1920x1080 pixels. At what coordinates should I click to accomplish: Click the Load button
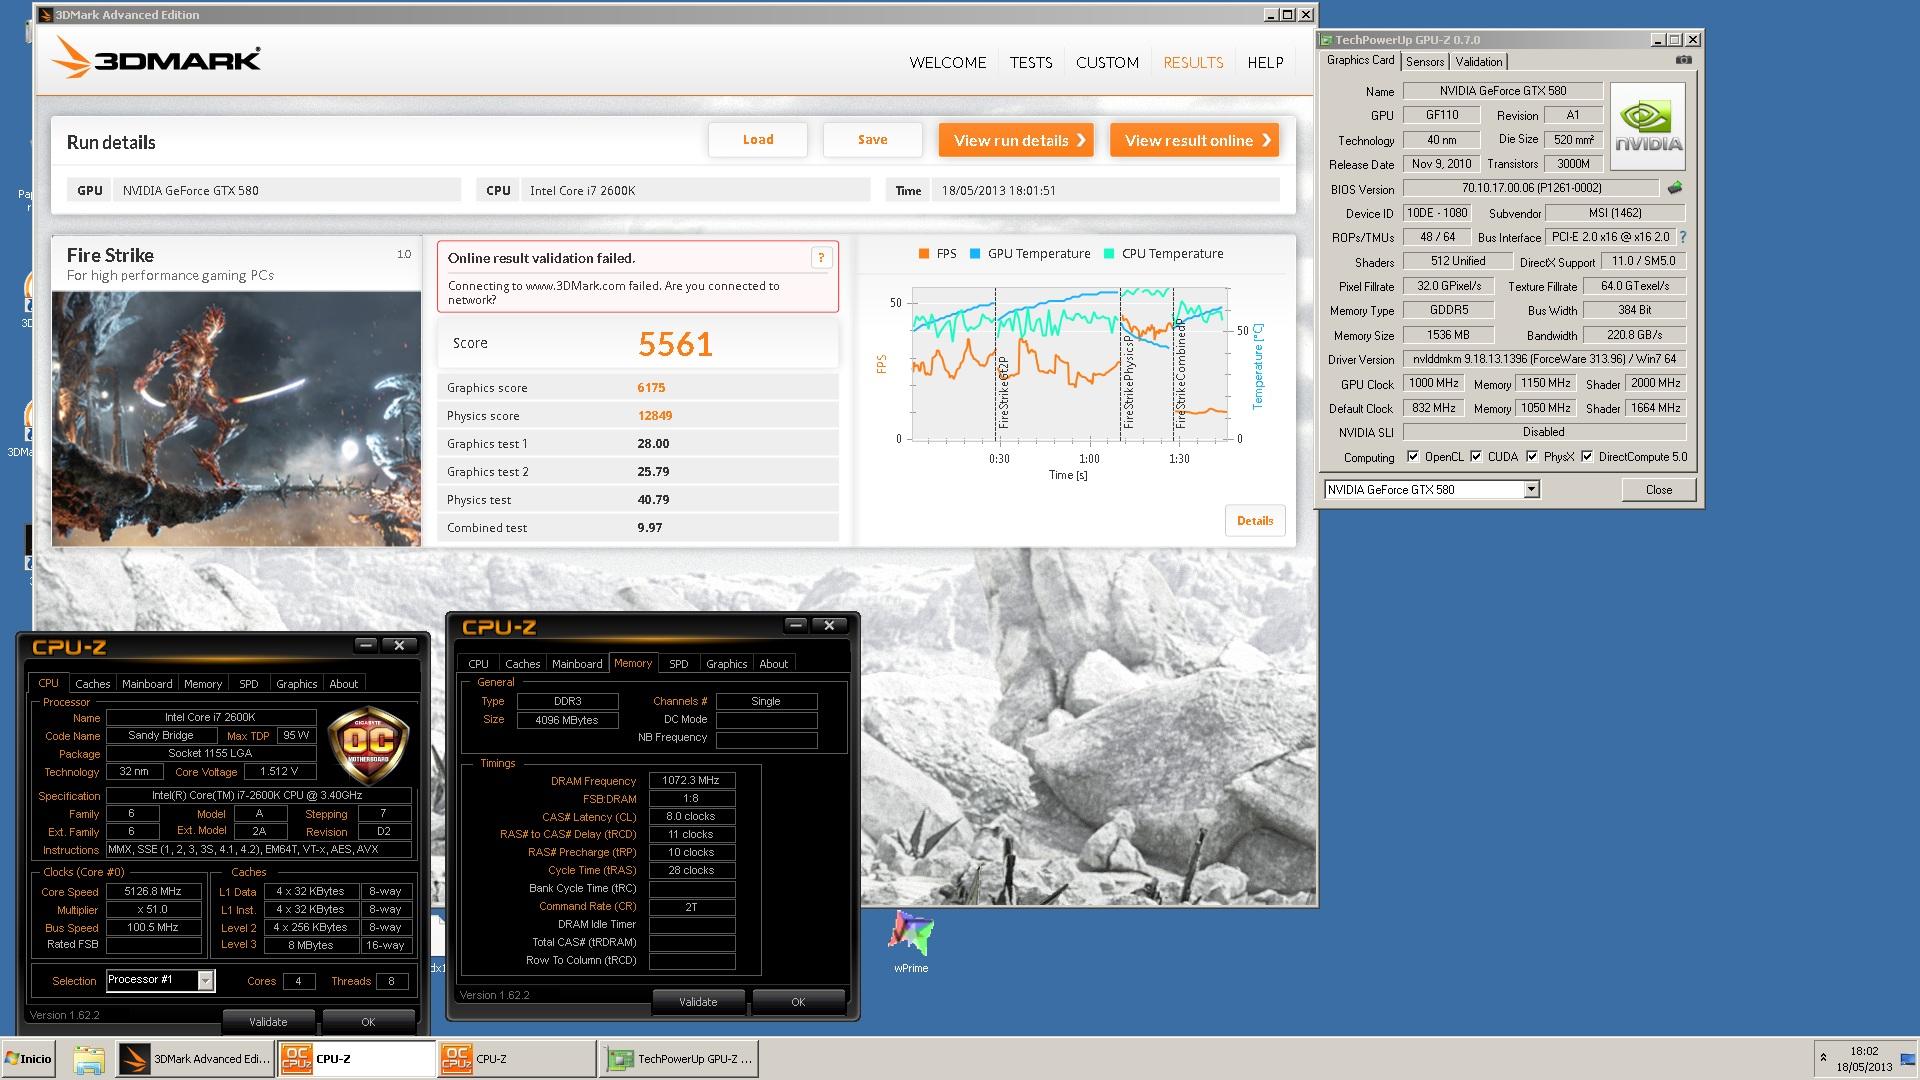[x=758, y=140]
